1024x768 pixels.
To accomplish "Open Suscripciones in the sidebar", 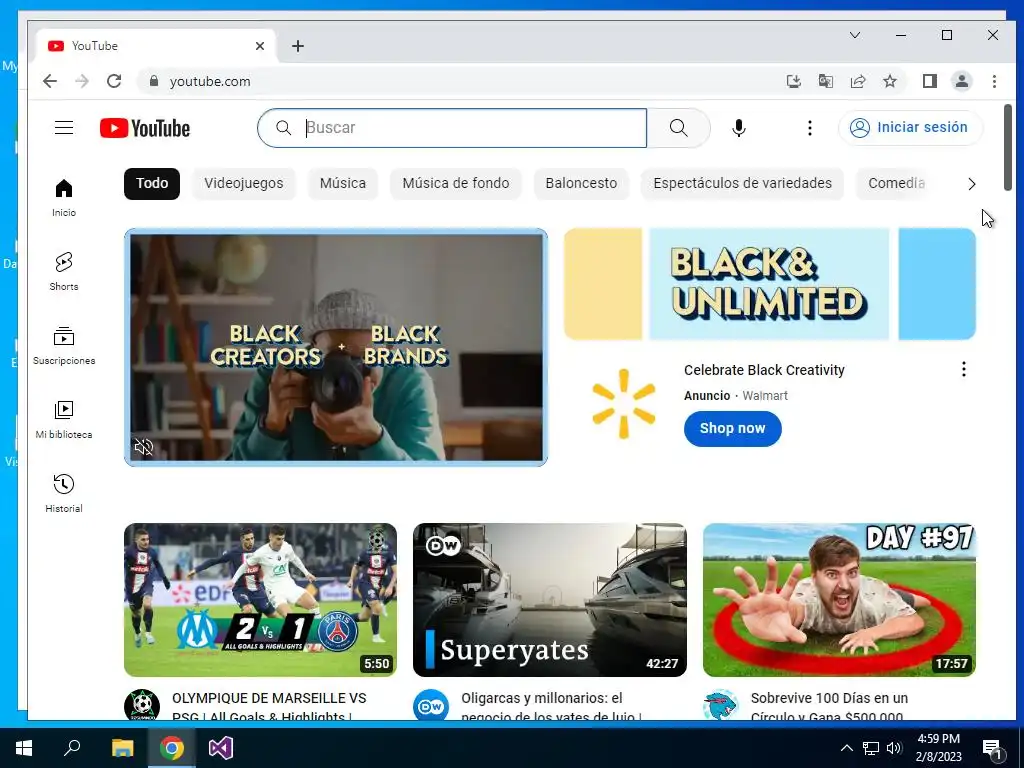I will point(64,345).
